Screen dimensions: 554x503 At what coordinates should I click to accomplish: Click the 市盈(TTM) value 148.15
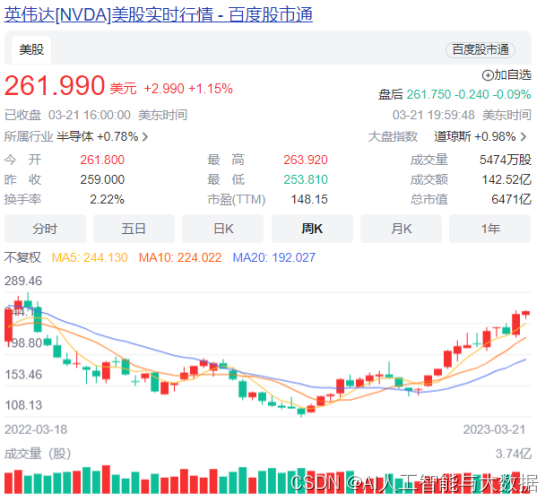[309, 199]
